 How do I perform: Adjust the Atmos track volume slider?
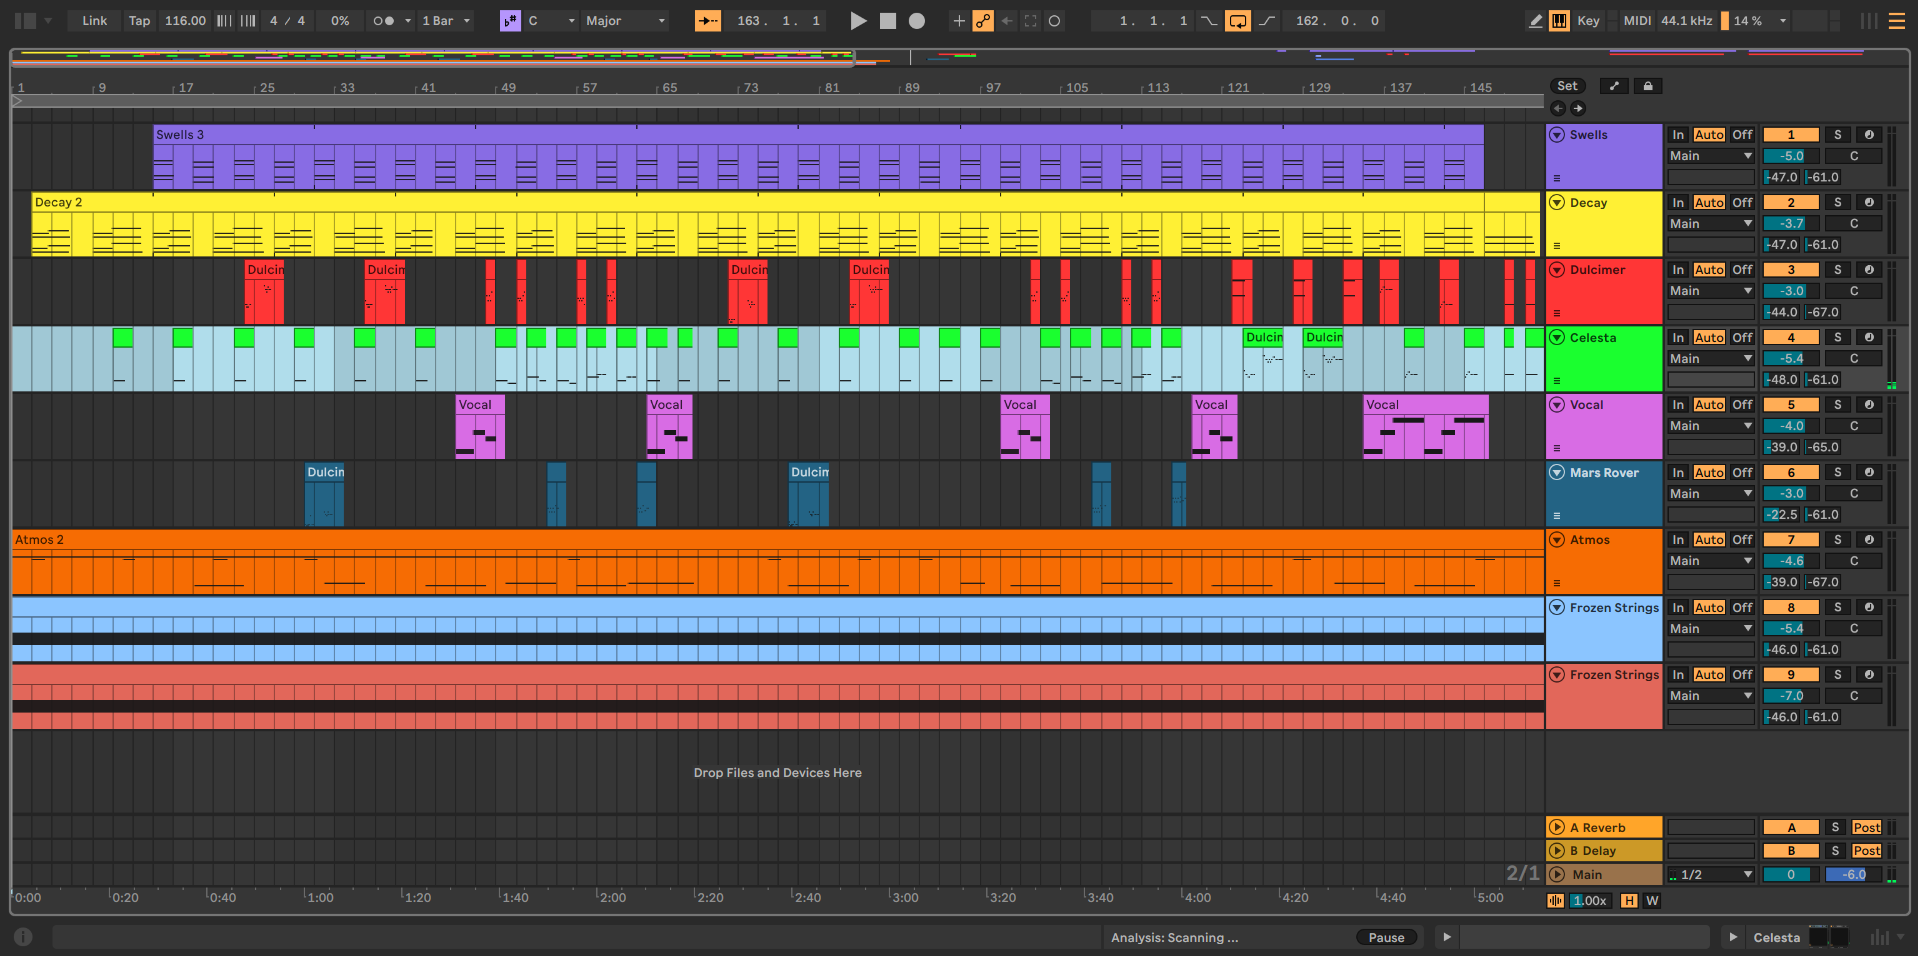[1790, 561]
